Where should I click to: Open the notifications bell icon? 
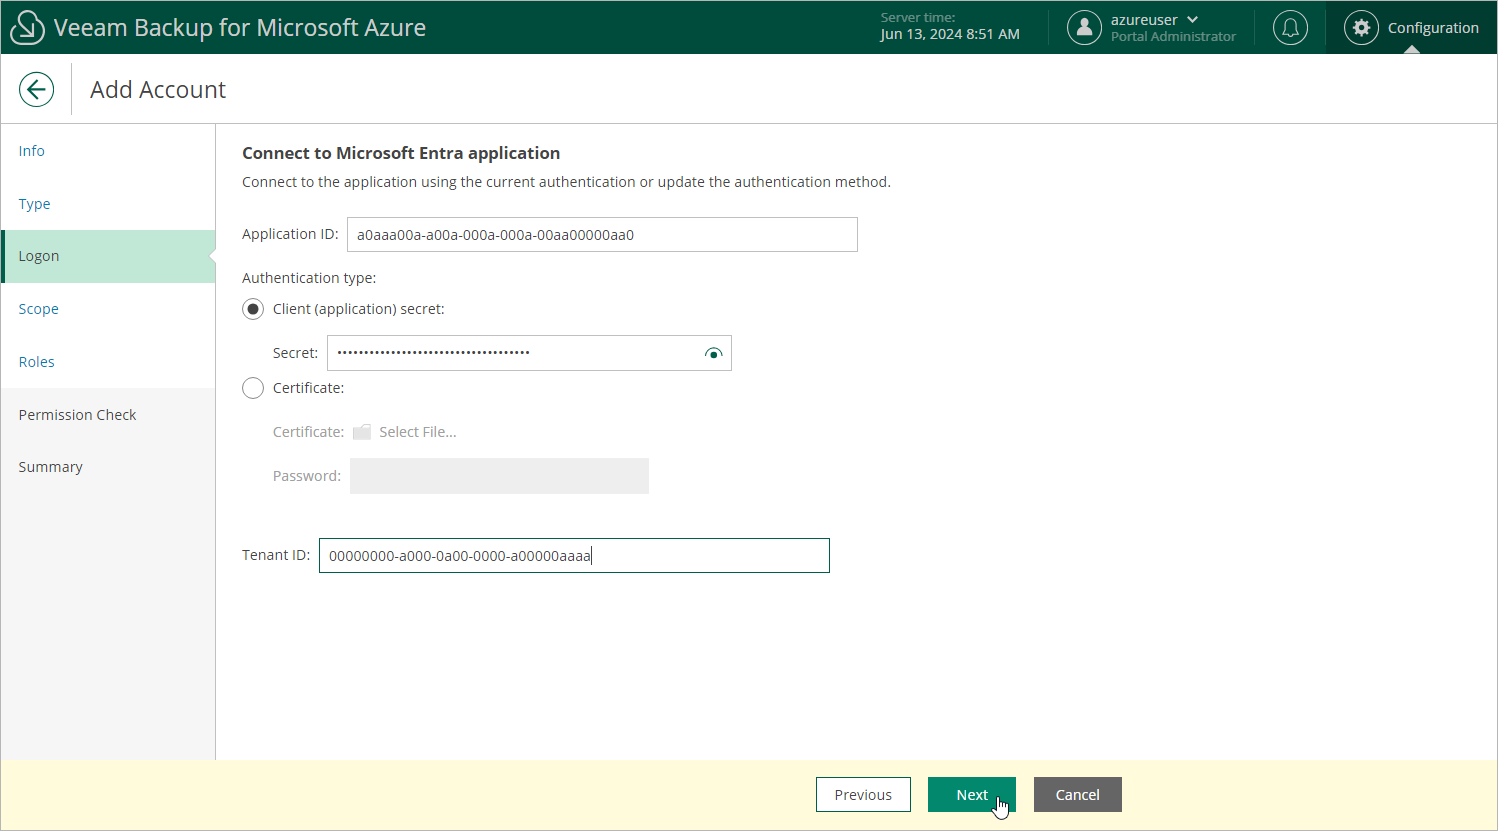(1290, 28)
